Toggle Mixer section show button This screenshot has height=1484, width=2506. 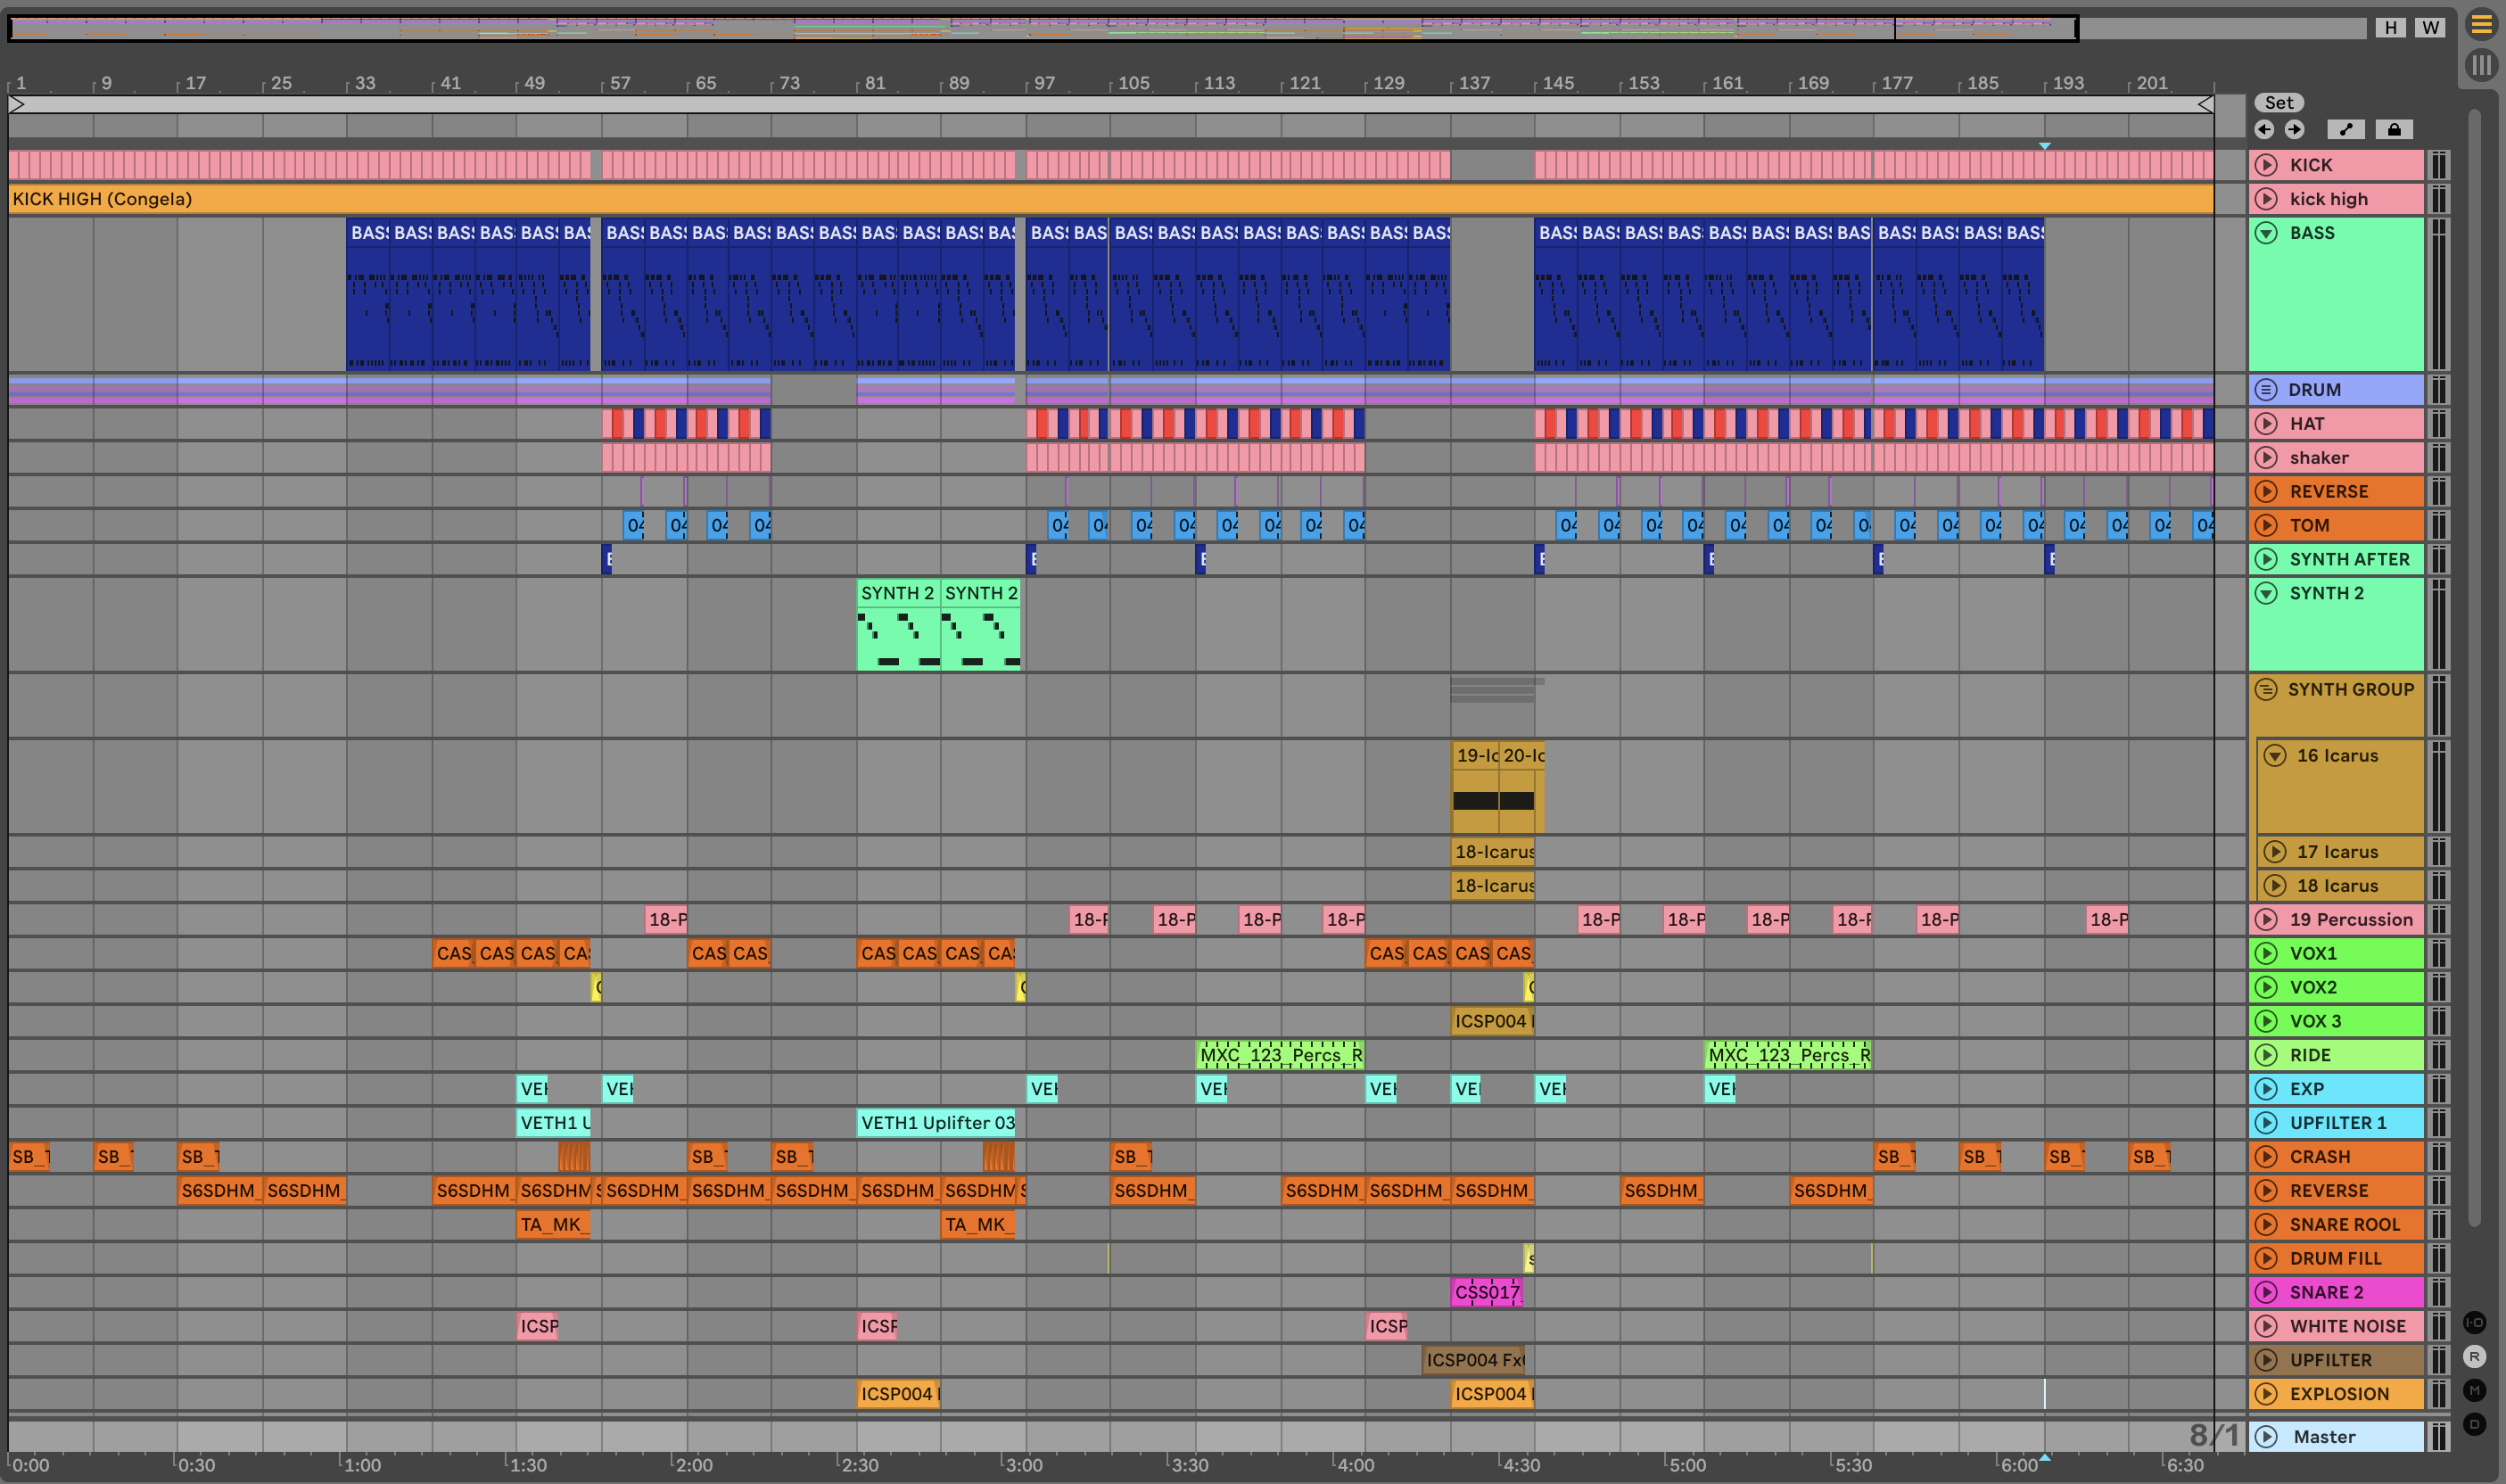[2475, 1390]
